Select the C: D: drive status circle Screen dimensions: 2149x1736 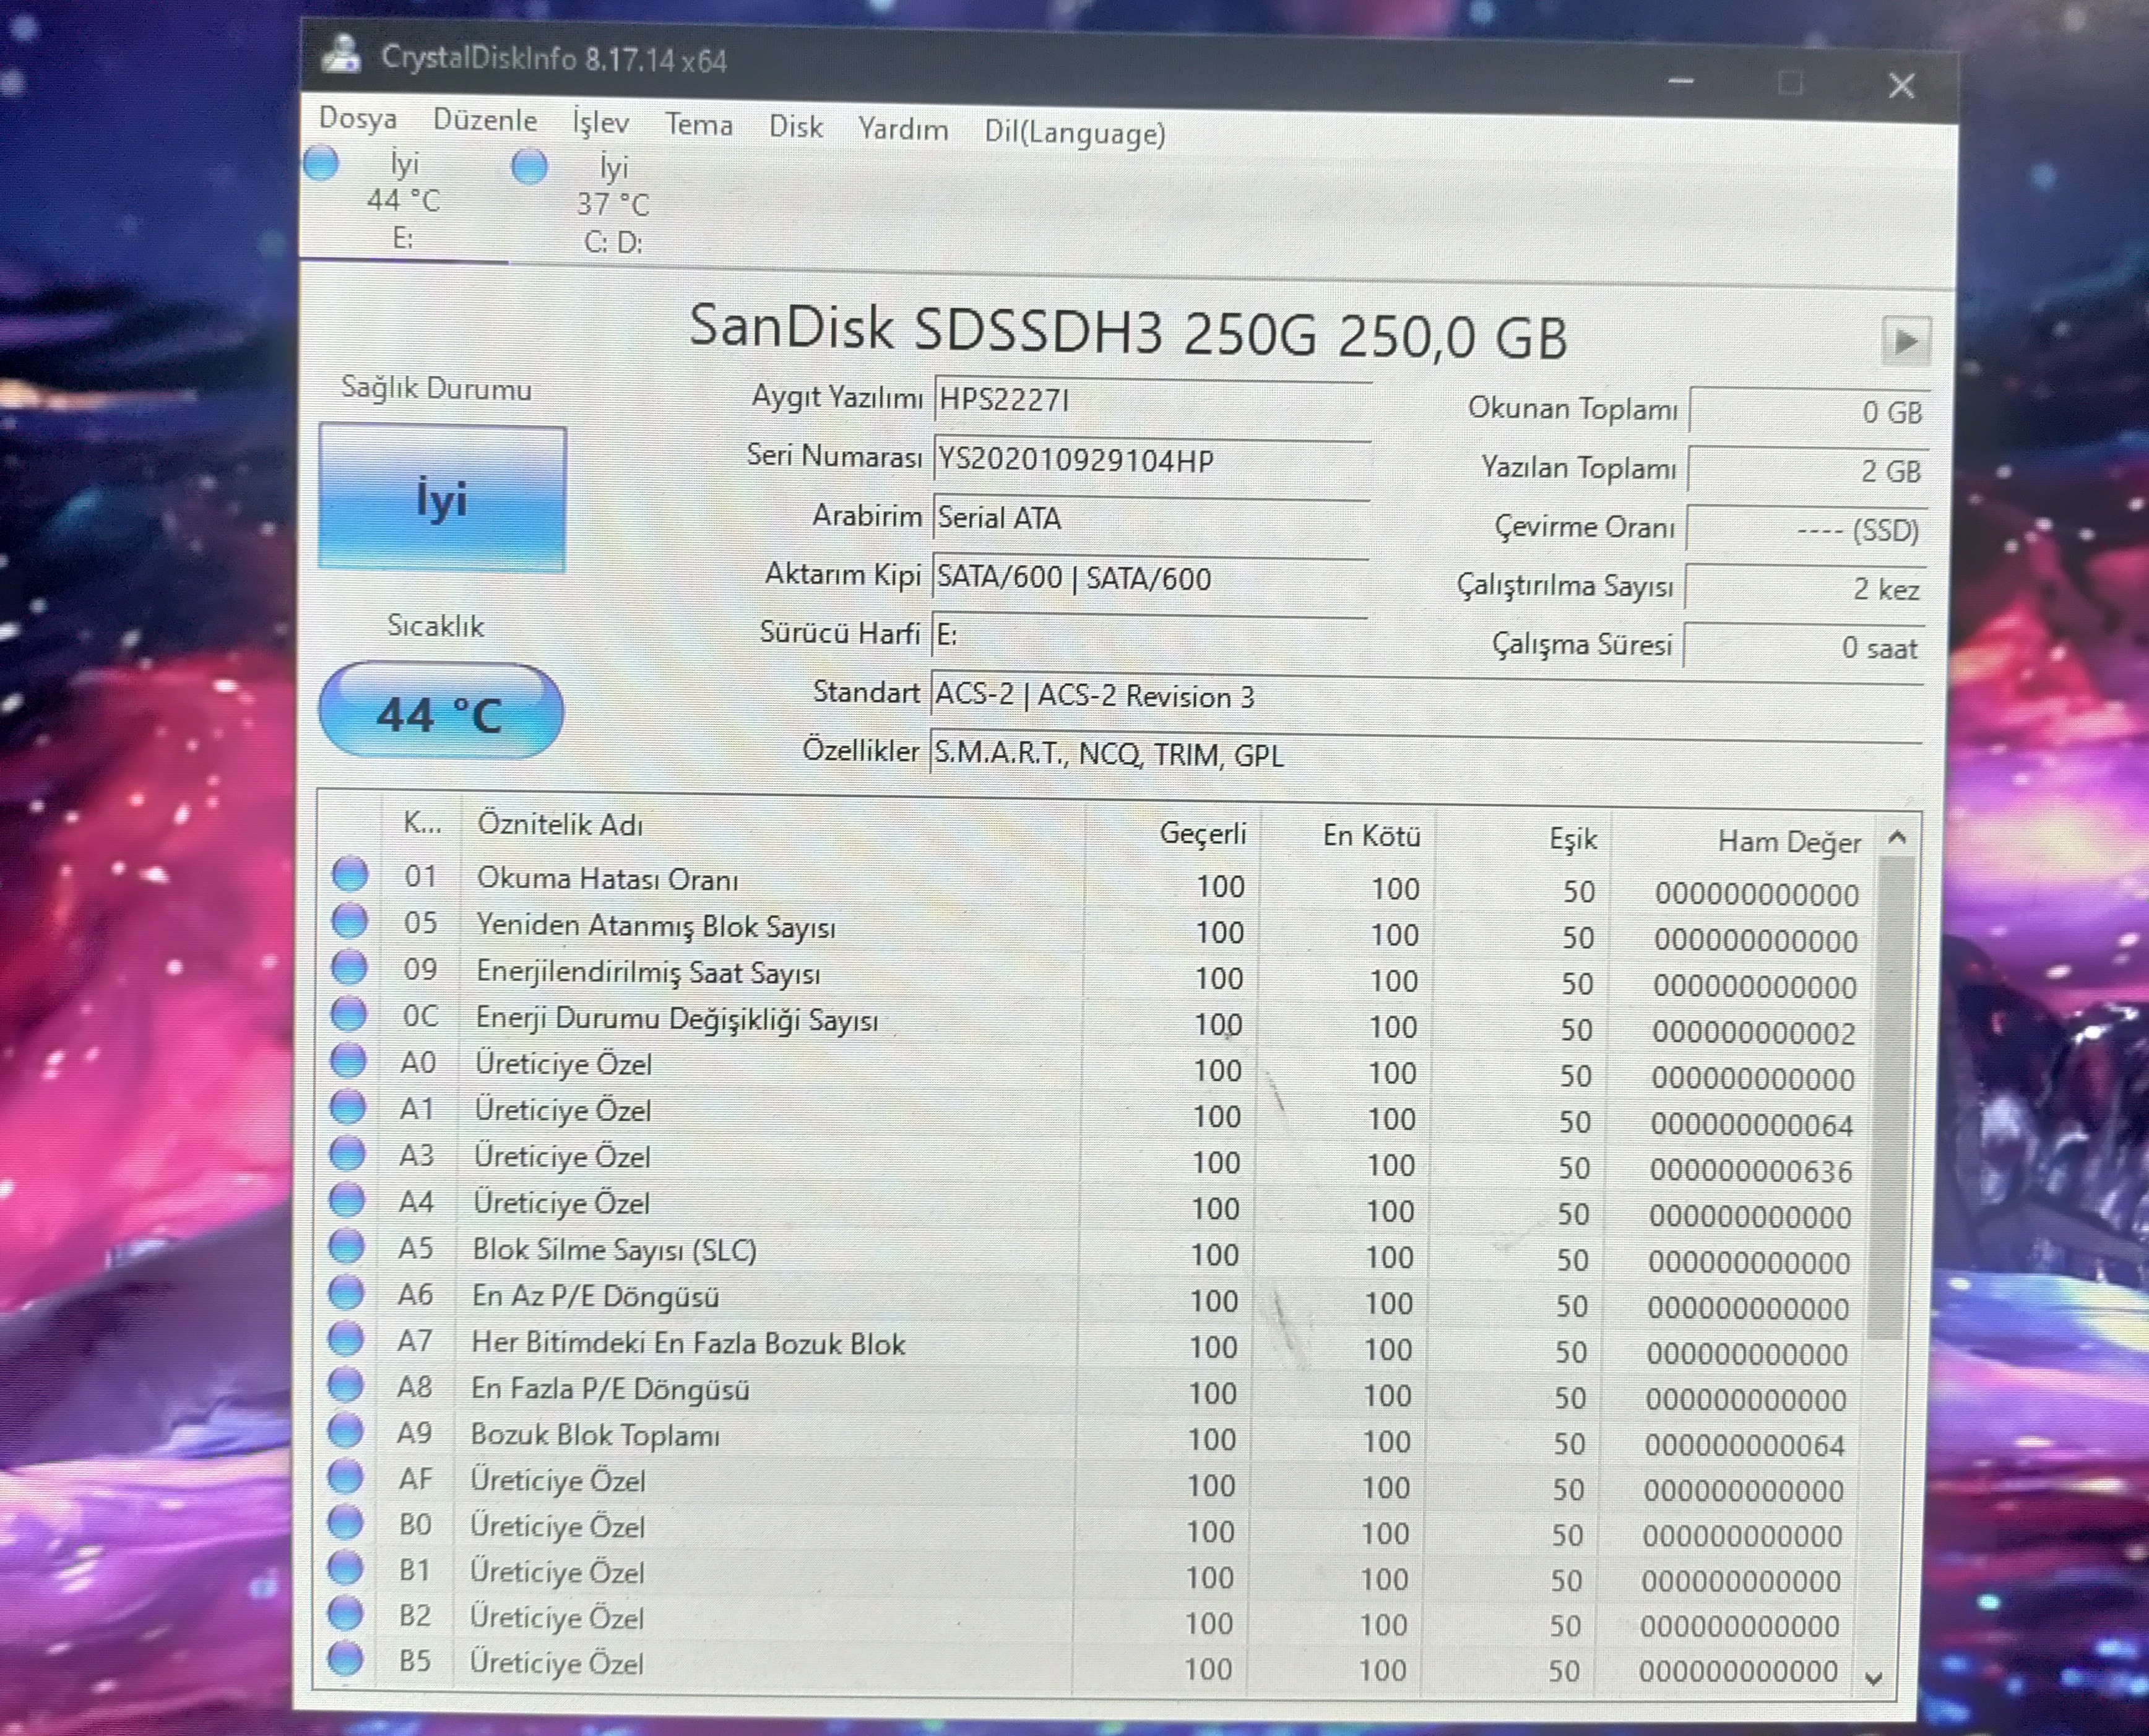pos(529,166)
